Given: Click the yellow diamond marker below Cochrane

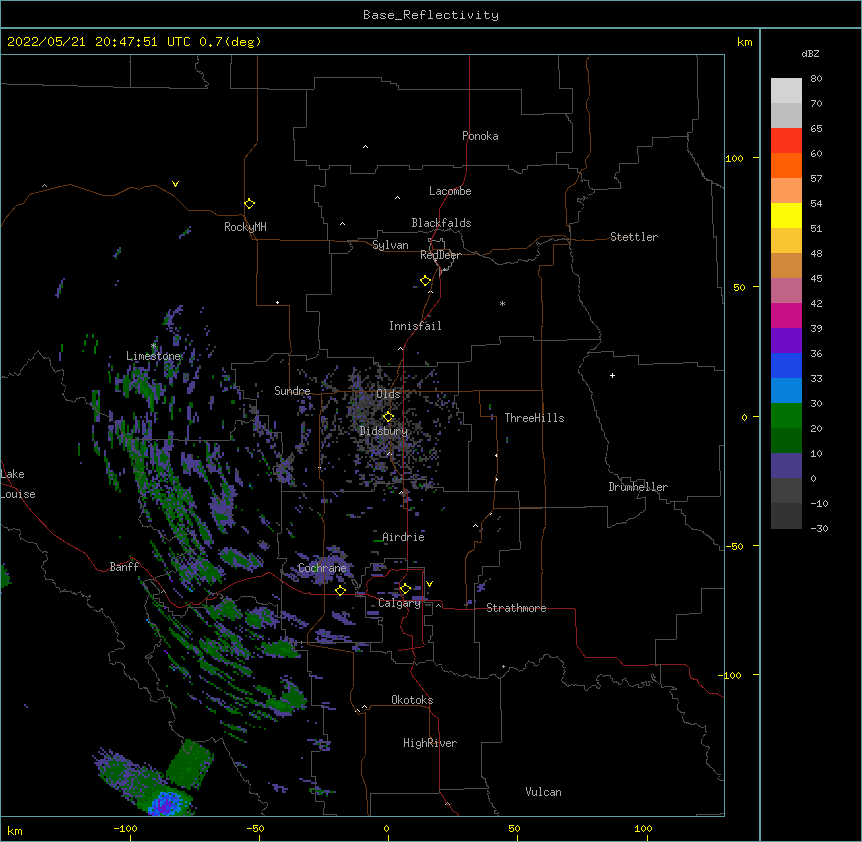Looking at the screenshot, I should pos(341,590).
